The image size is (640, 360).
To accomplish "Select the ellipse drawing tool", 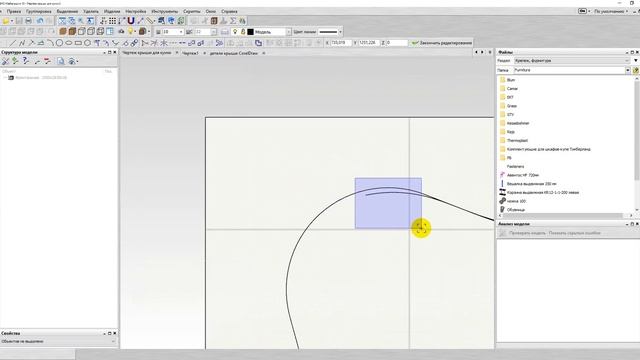I will point(69,43).
